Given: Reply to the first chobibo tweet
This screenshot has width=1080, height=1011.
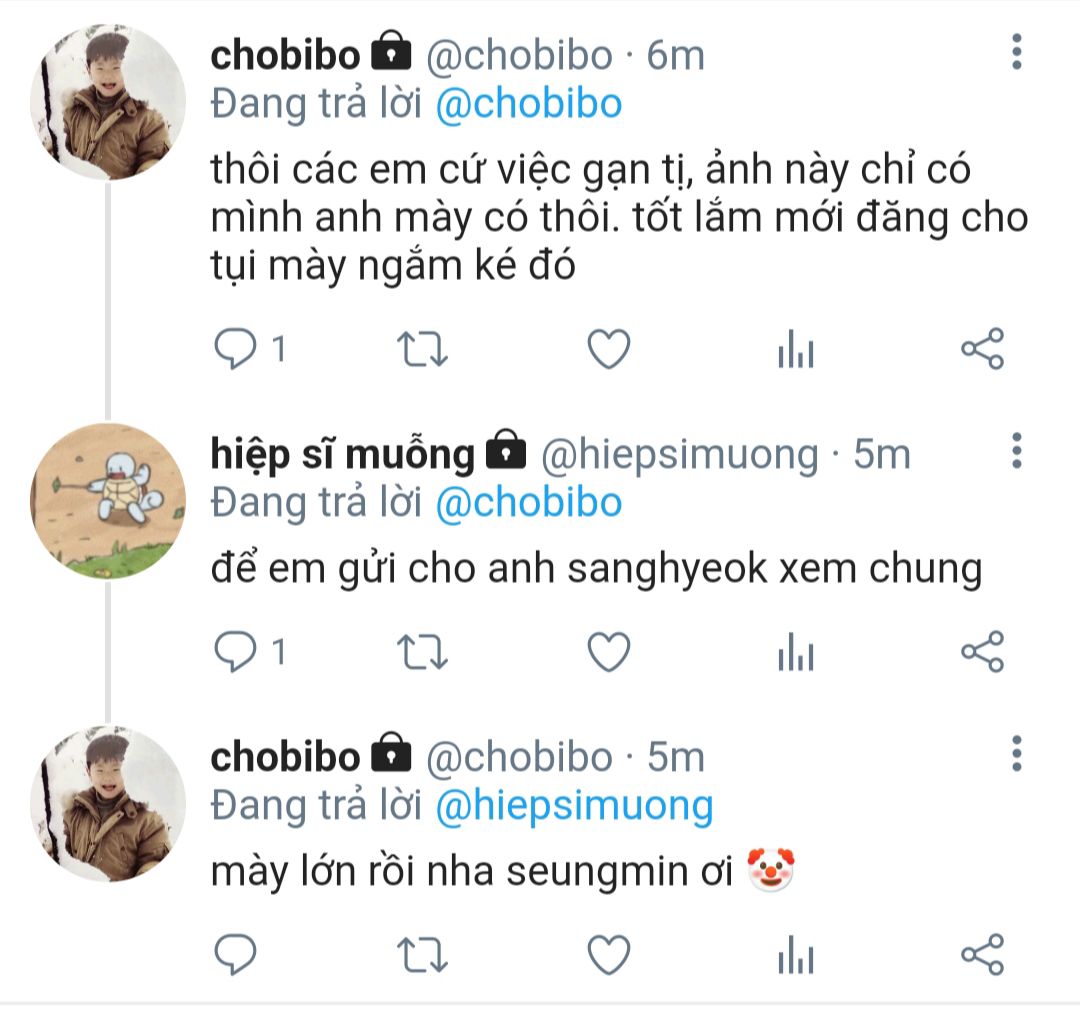Looking at the screenshot, I should [237, 350].
